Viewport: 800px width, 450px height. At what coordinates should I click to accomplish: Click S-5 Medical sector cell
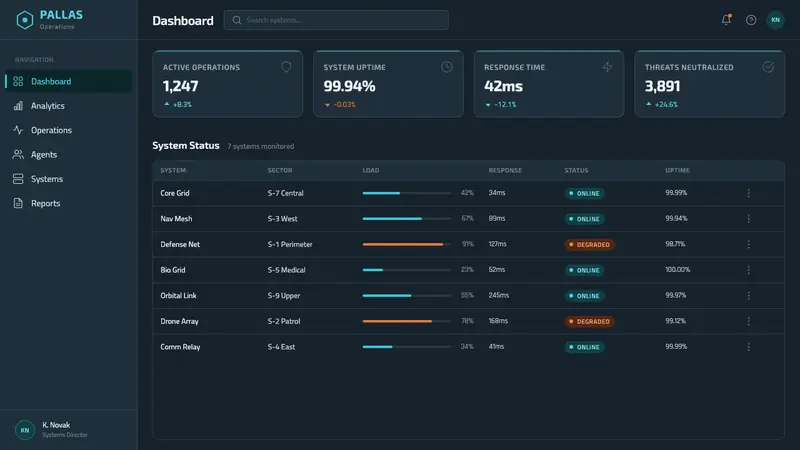point(286,270)
